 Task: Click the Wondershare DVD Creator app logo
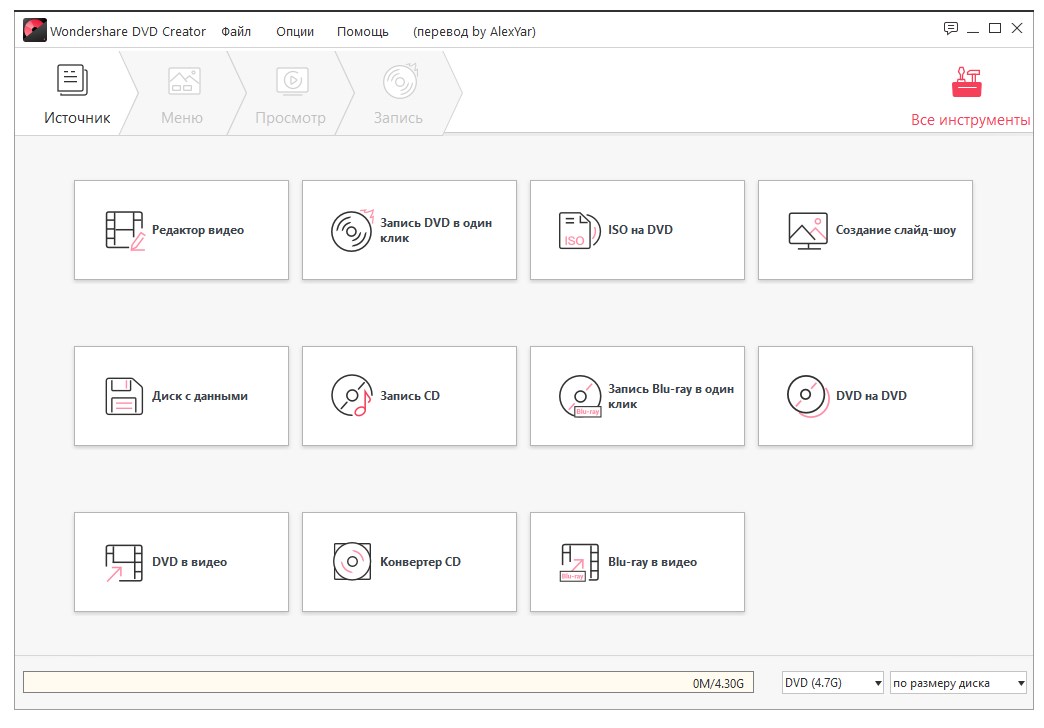[x=35, y=30]
